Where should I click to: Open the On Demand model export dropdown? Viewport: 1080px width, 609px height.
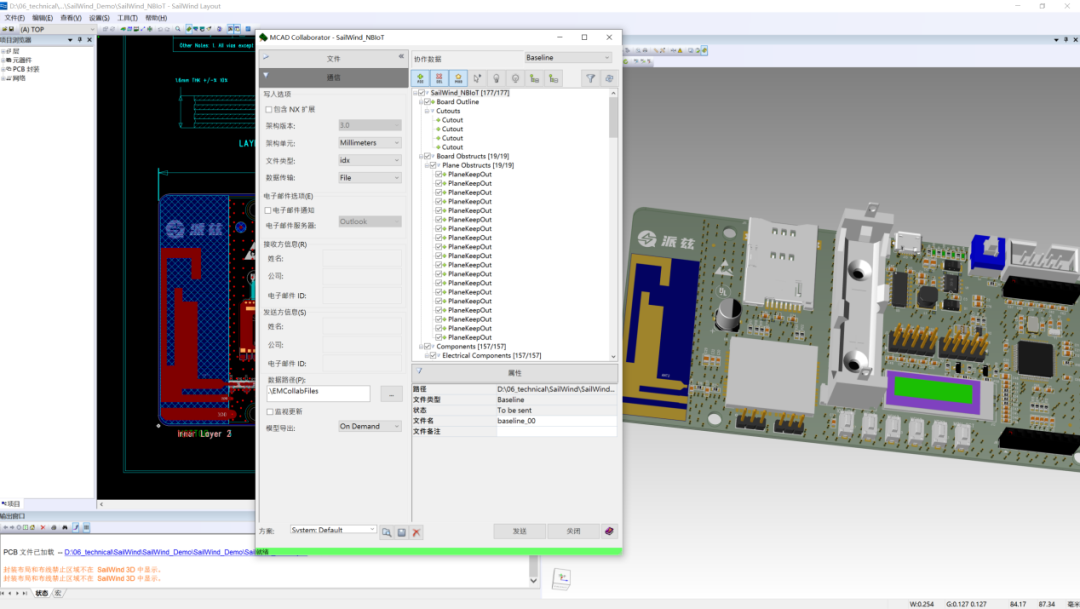click(369, 426)
